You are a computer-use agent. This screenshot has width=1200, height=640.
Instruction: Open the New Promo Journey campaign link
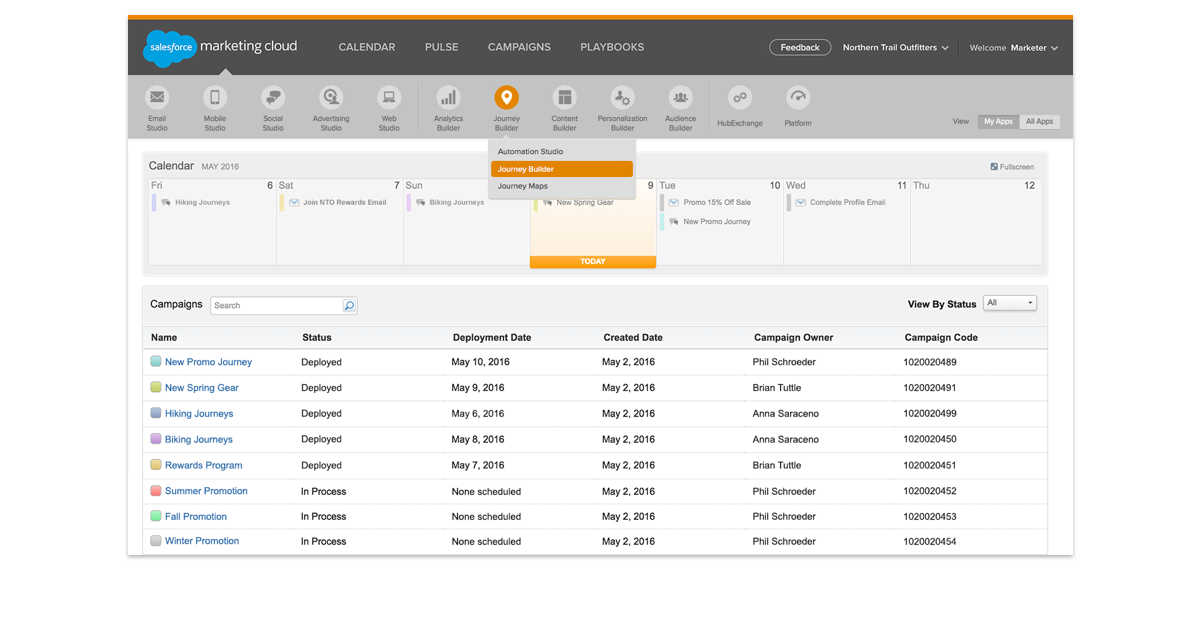tap(208, 362)
